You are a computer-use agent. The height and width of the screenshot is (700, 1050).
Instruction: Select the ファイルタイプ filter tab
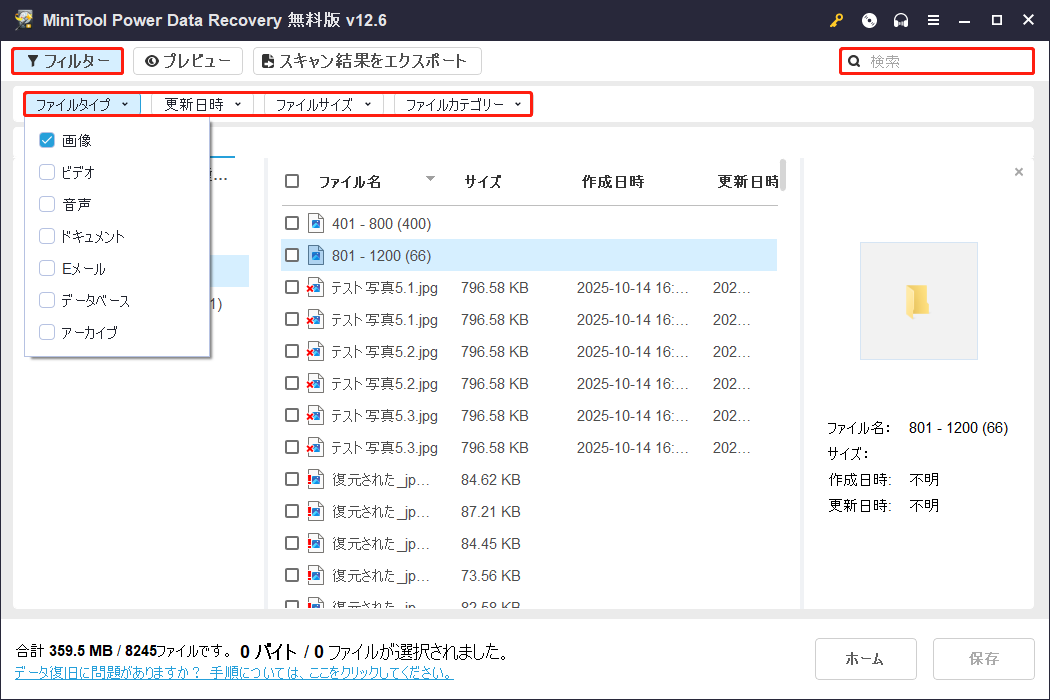[80, 104]
